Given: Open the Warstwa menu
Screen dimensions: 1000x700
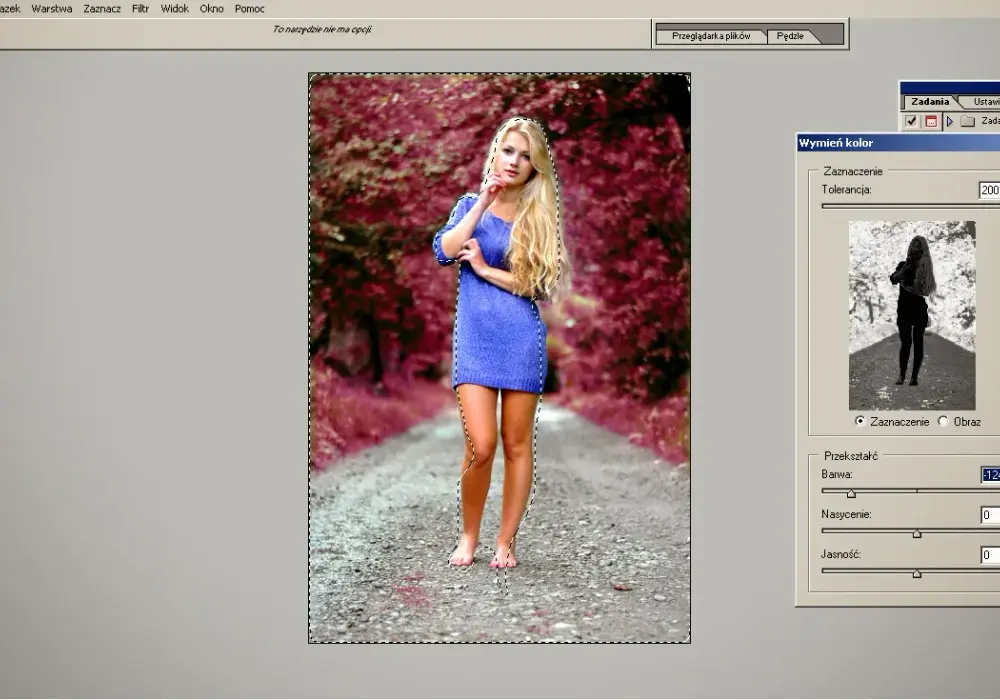Looking at the screenshot, I should pyautogui.click(x=52, y=9).
